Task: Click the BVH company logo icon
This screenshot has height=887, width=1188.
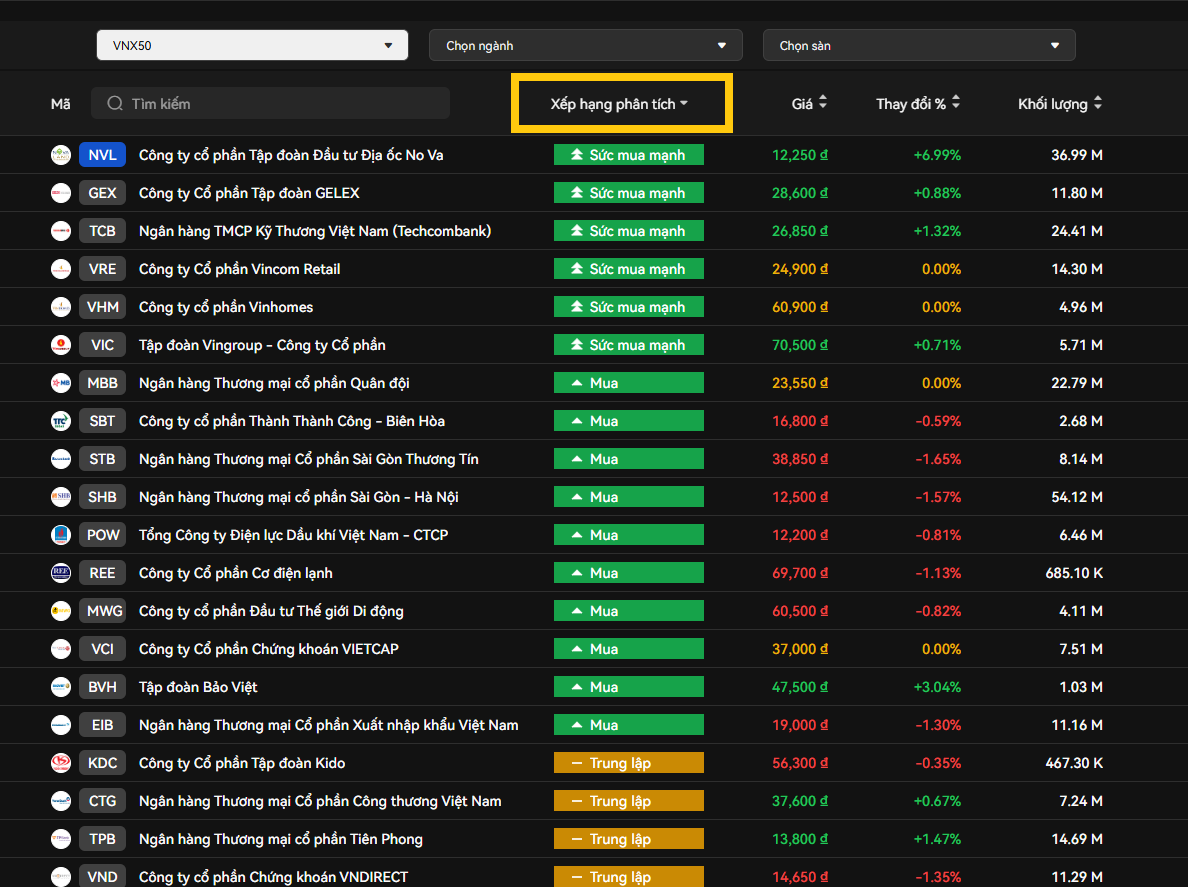Action: [61, 687]
